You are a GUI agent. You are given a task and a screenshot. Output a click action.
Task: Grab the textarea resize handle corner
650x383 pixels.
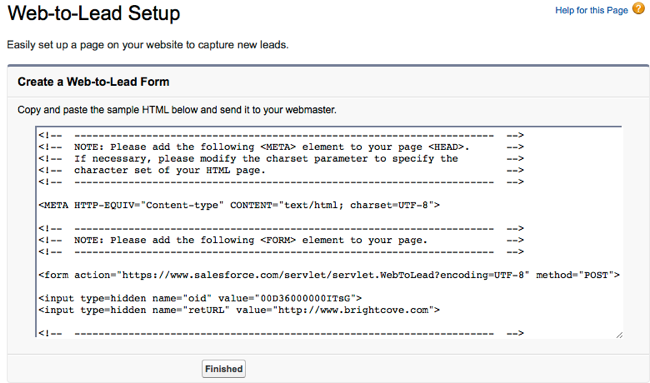point(619,335)
